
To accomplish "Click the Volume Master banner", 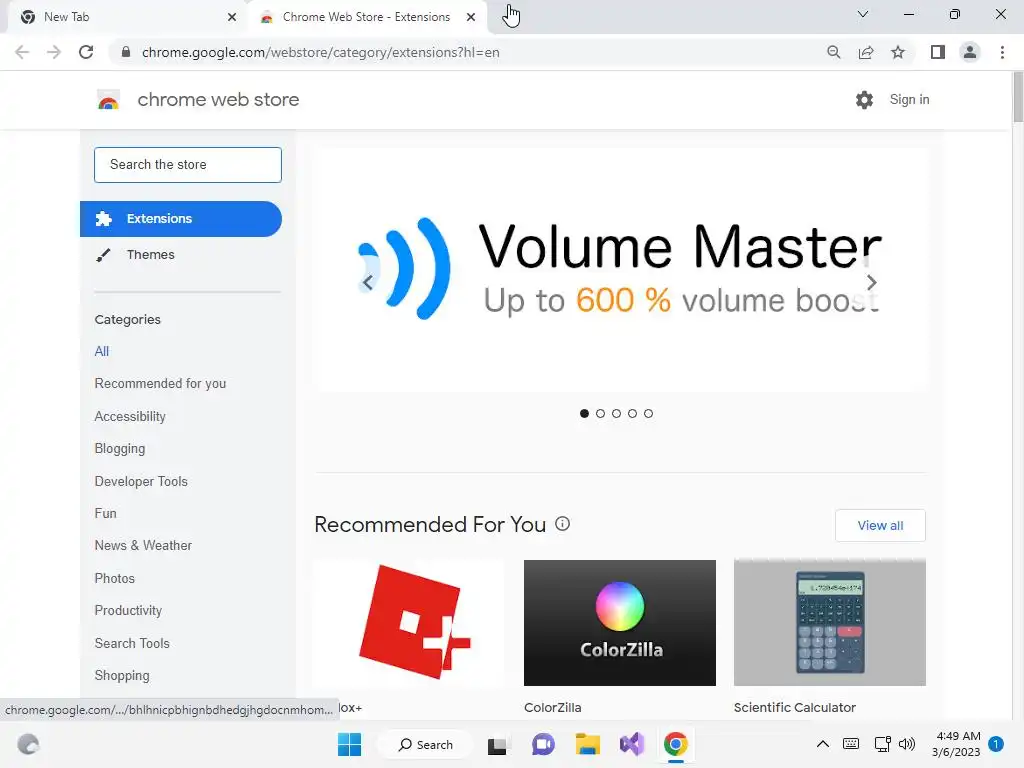I will coord(620,269).
